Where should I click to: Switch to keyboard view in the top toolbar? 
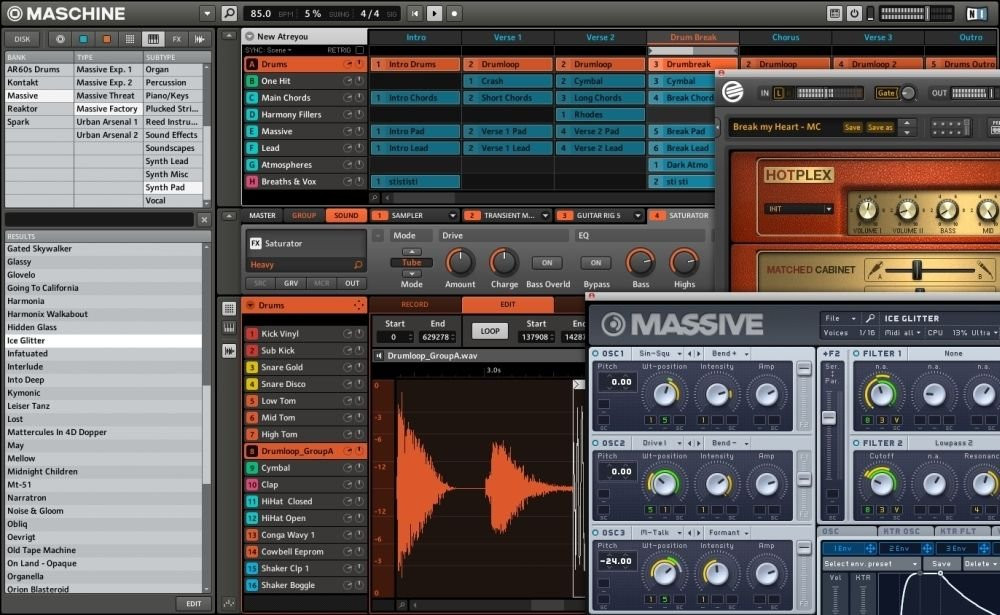tap(155, 39)
